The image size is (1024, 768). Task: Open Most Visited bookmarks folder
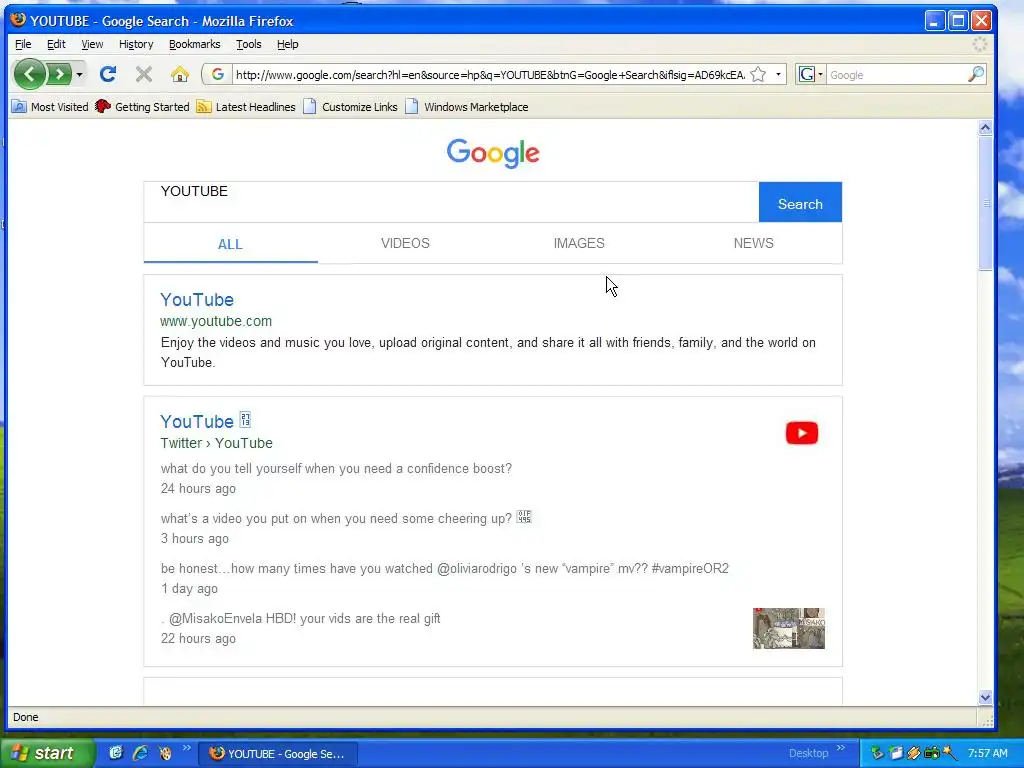click(50, 106)
